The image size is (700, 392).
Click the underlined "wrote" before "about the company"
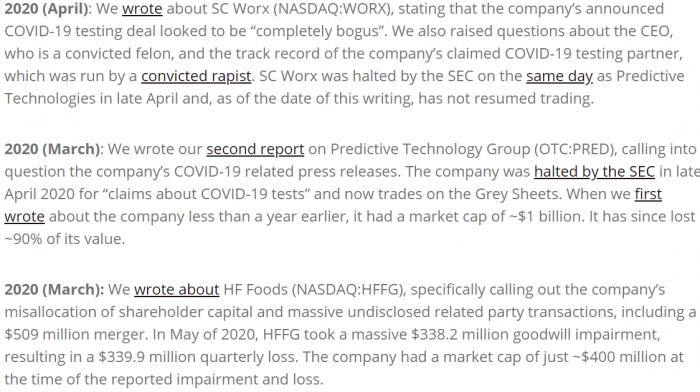pyautogui.click(x=25, y=217)
